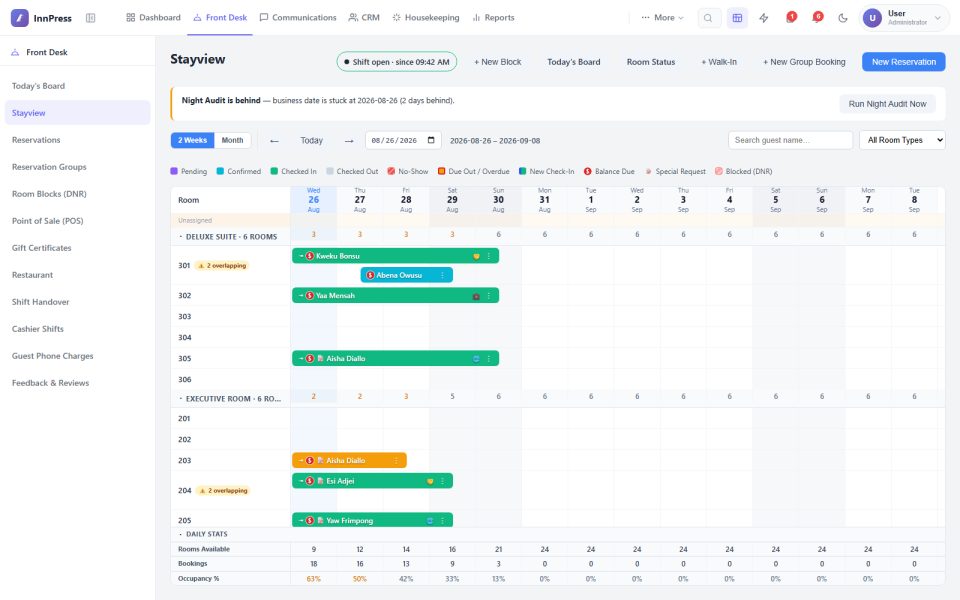This screenshot has height=600, width=960.
Task: Open the calendar picker icon in date field
Action: [x=431, y=140]
